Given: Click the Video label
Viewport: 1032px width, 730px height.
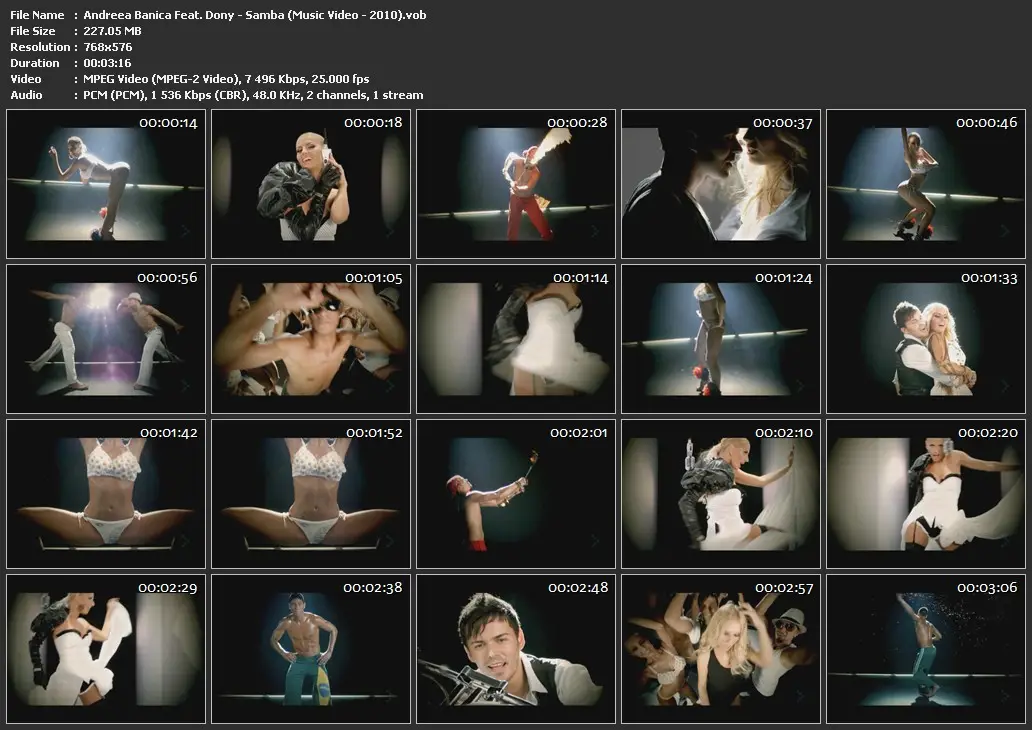Looking at the screenshot, I should (x=26, y=79).
